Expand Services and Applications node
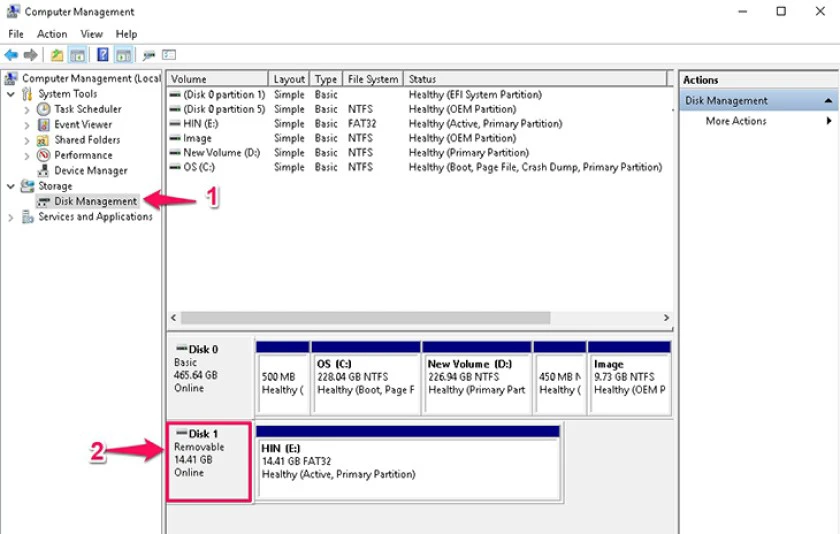Viewport: 840px width, 534px height. 11,217
